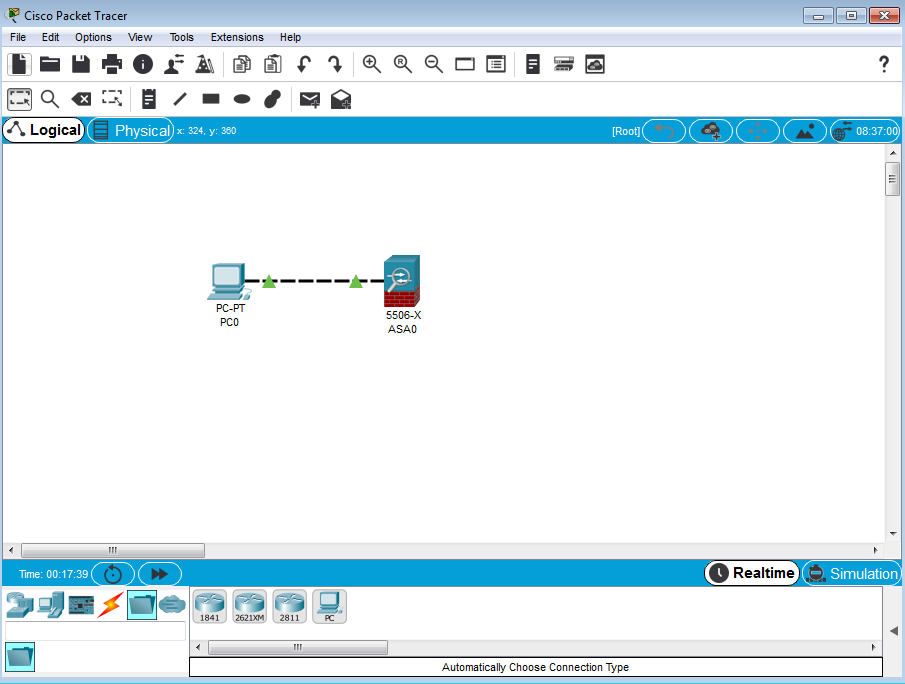Redo the last action
This screenshot has width=905, height=684.
[335, 64]
